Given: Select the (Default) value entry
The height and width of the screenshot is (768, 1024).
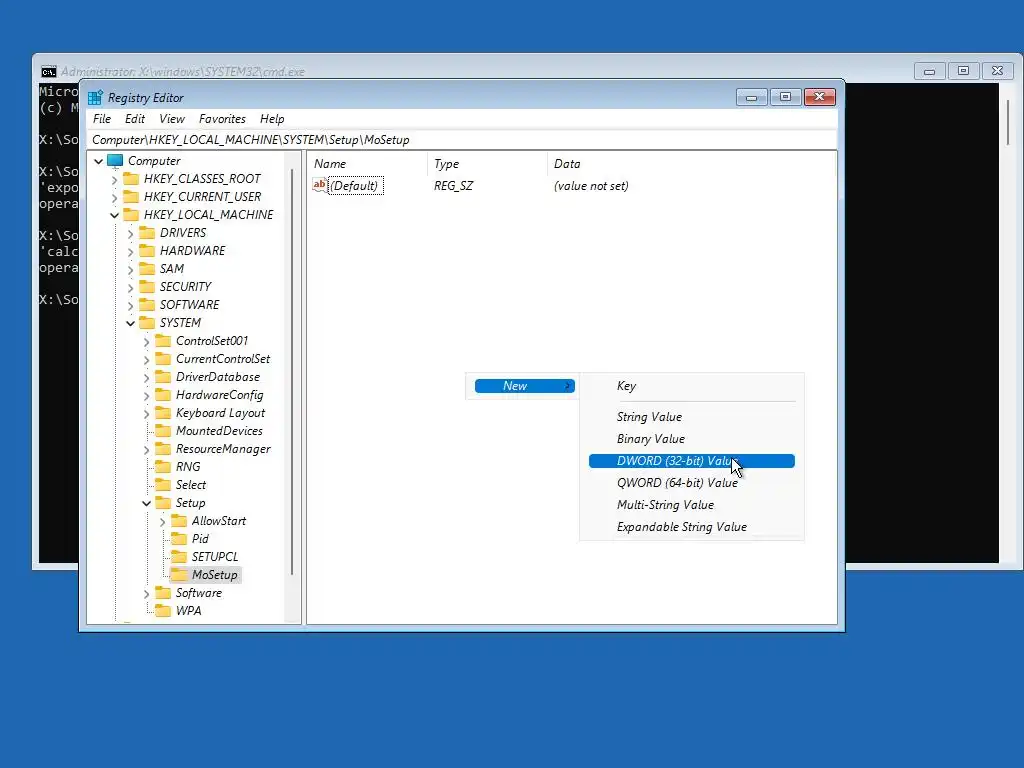Looking at the screenshot, I should point(354,186).
